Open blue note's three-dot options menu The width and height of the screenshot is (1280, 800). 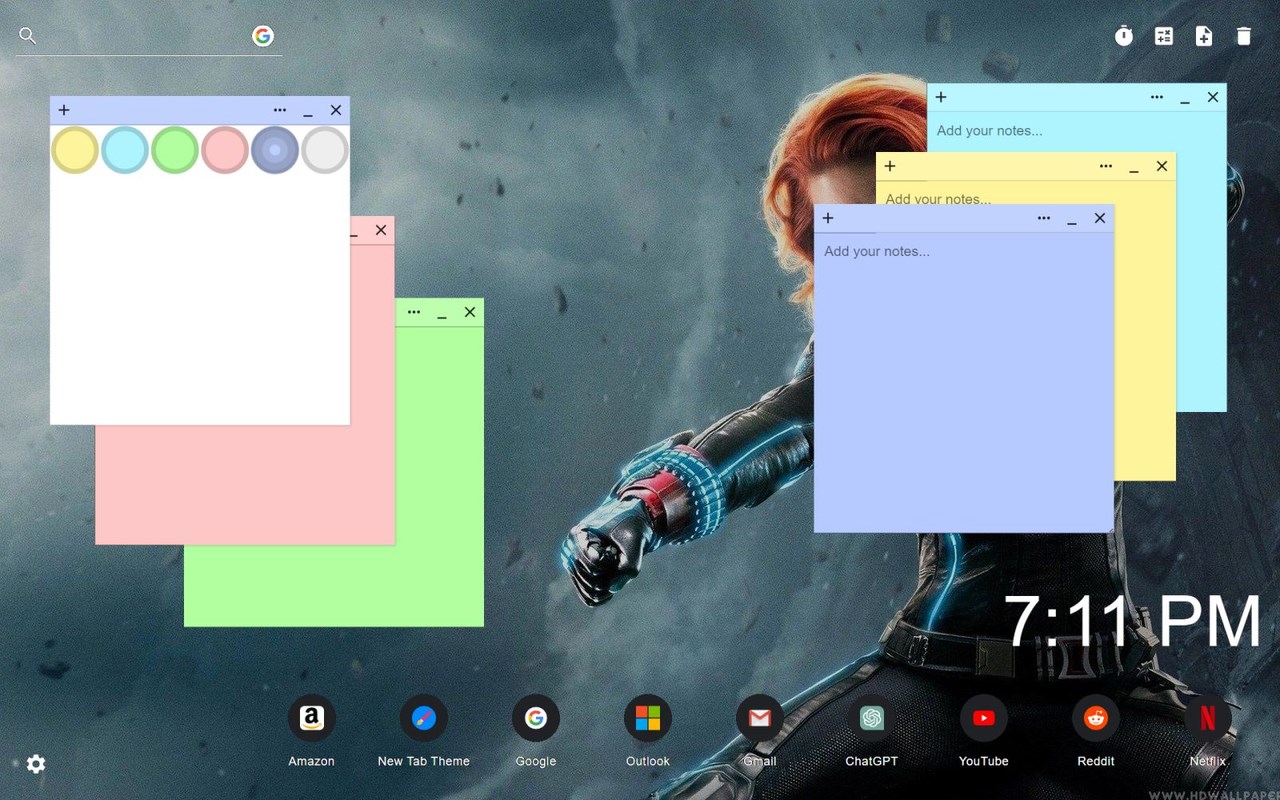pos(1044,218)
